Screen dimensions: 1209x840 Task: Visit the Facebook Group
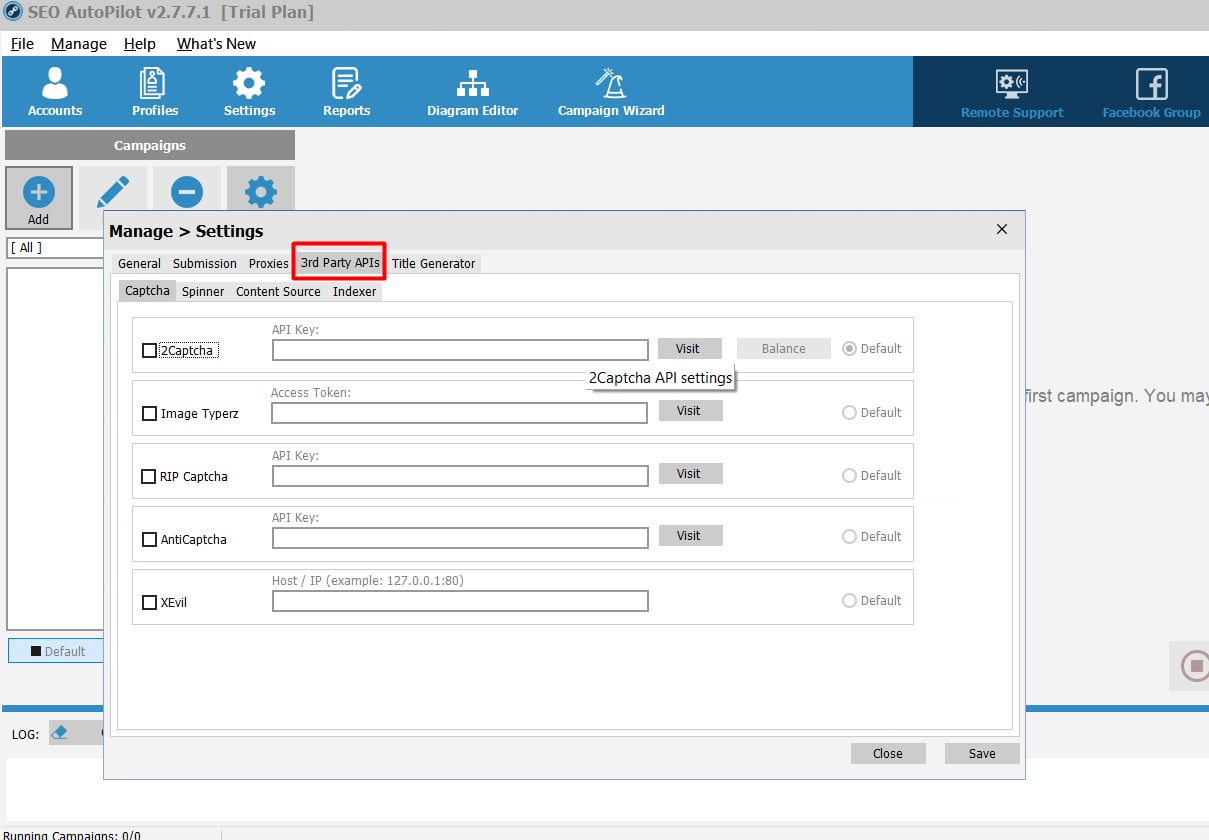[x=1151, y=93]
